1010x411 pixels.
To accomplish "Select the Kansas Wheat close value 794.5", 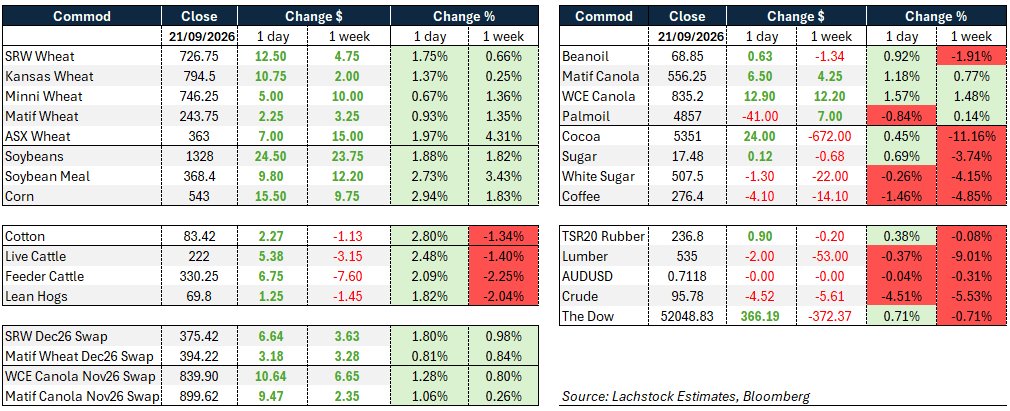I will coord(200,76).
